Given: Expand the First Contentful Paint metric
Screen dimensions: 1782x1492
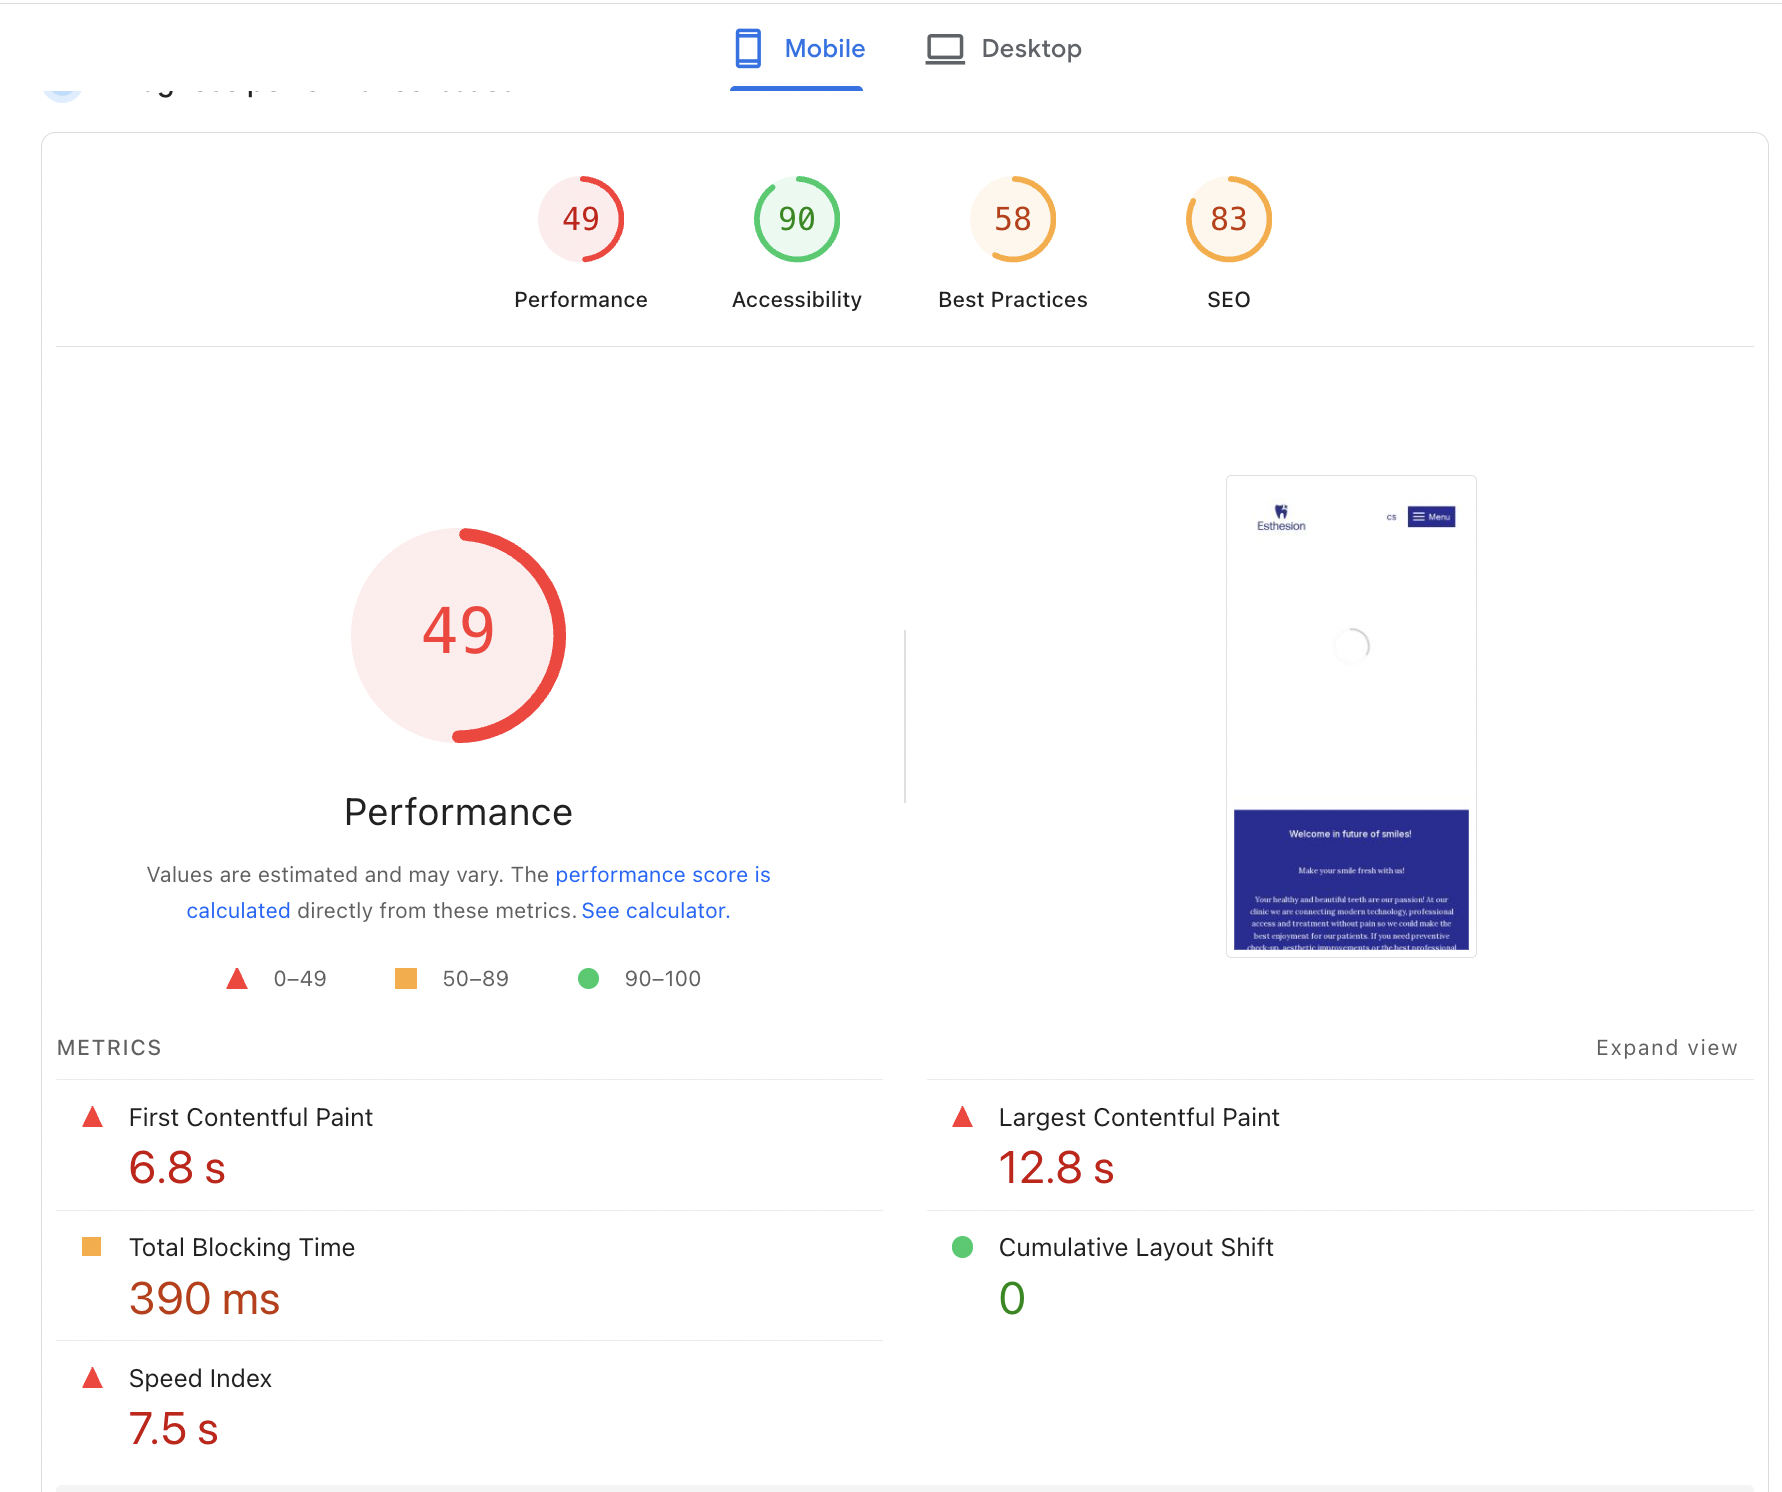Looking at the screenshot, I should click(250, 1117).
